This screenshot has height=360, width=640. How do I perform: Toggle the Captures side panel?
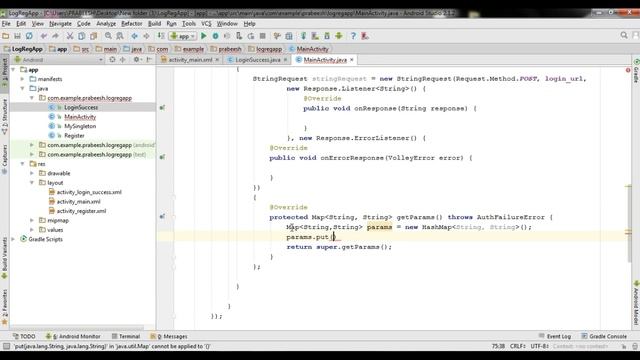coord(4,159)
